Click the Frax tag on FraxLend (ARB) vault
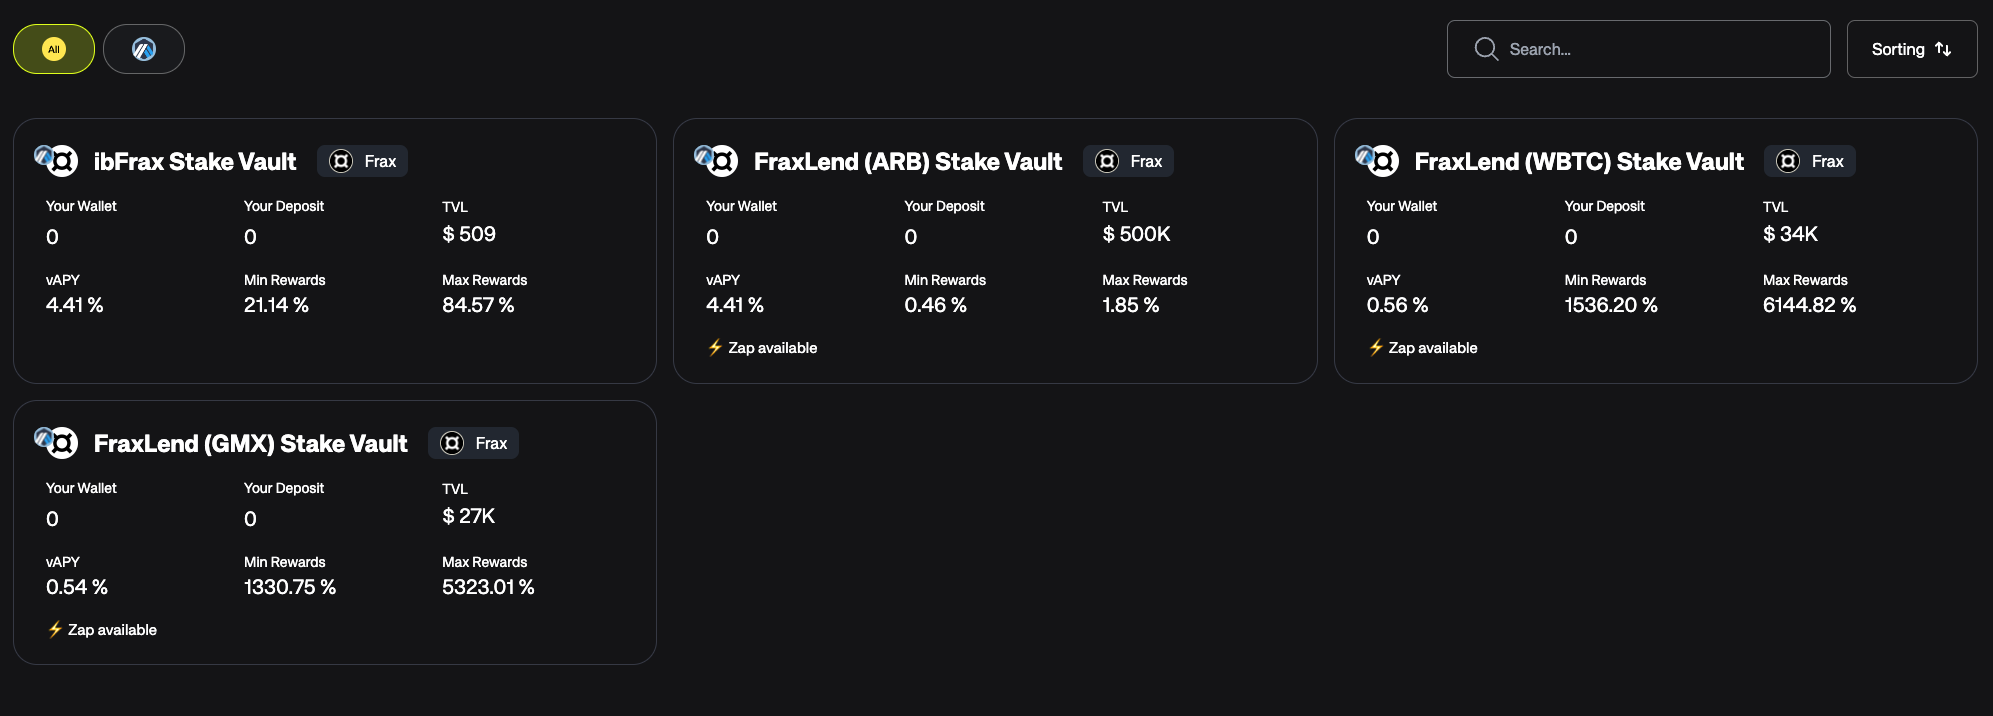The height and width of the screenshot is (716, 1993). tap(1128, 161)
